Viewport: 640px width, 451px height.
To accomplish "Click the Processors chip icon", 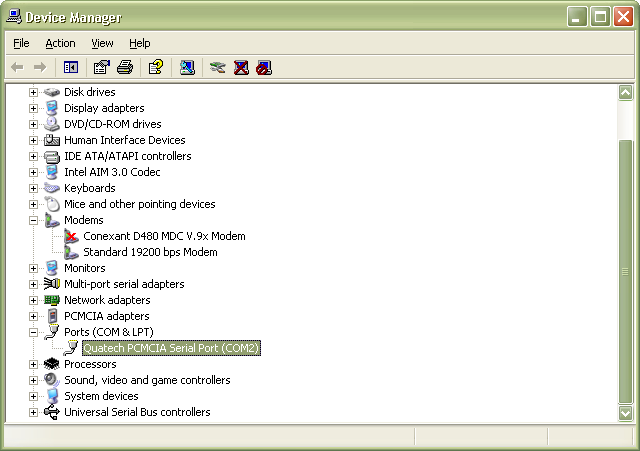I will coord(52,364).
